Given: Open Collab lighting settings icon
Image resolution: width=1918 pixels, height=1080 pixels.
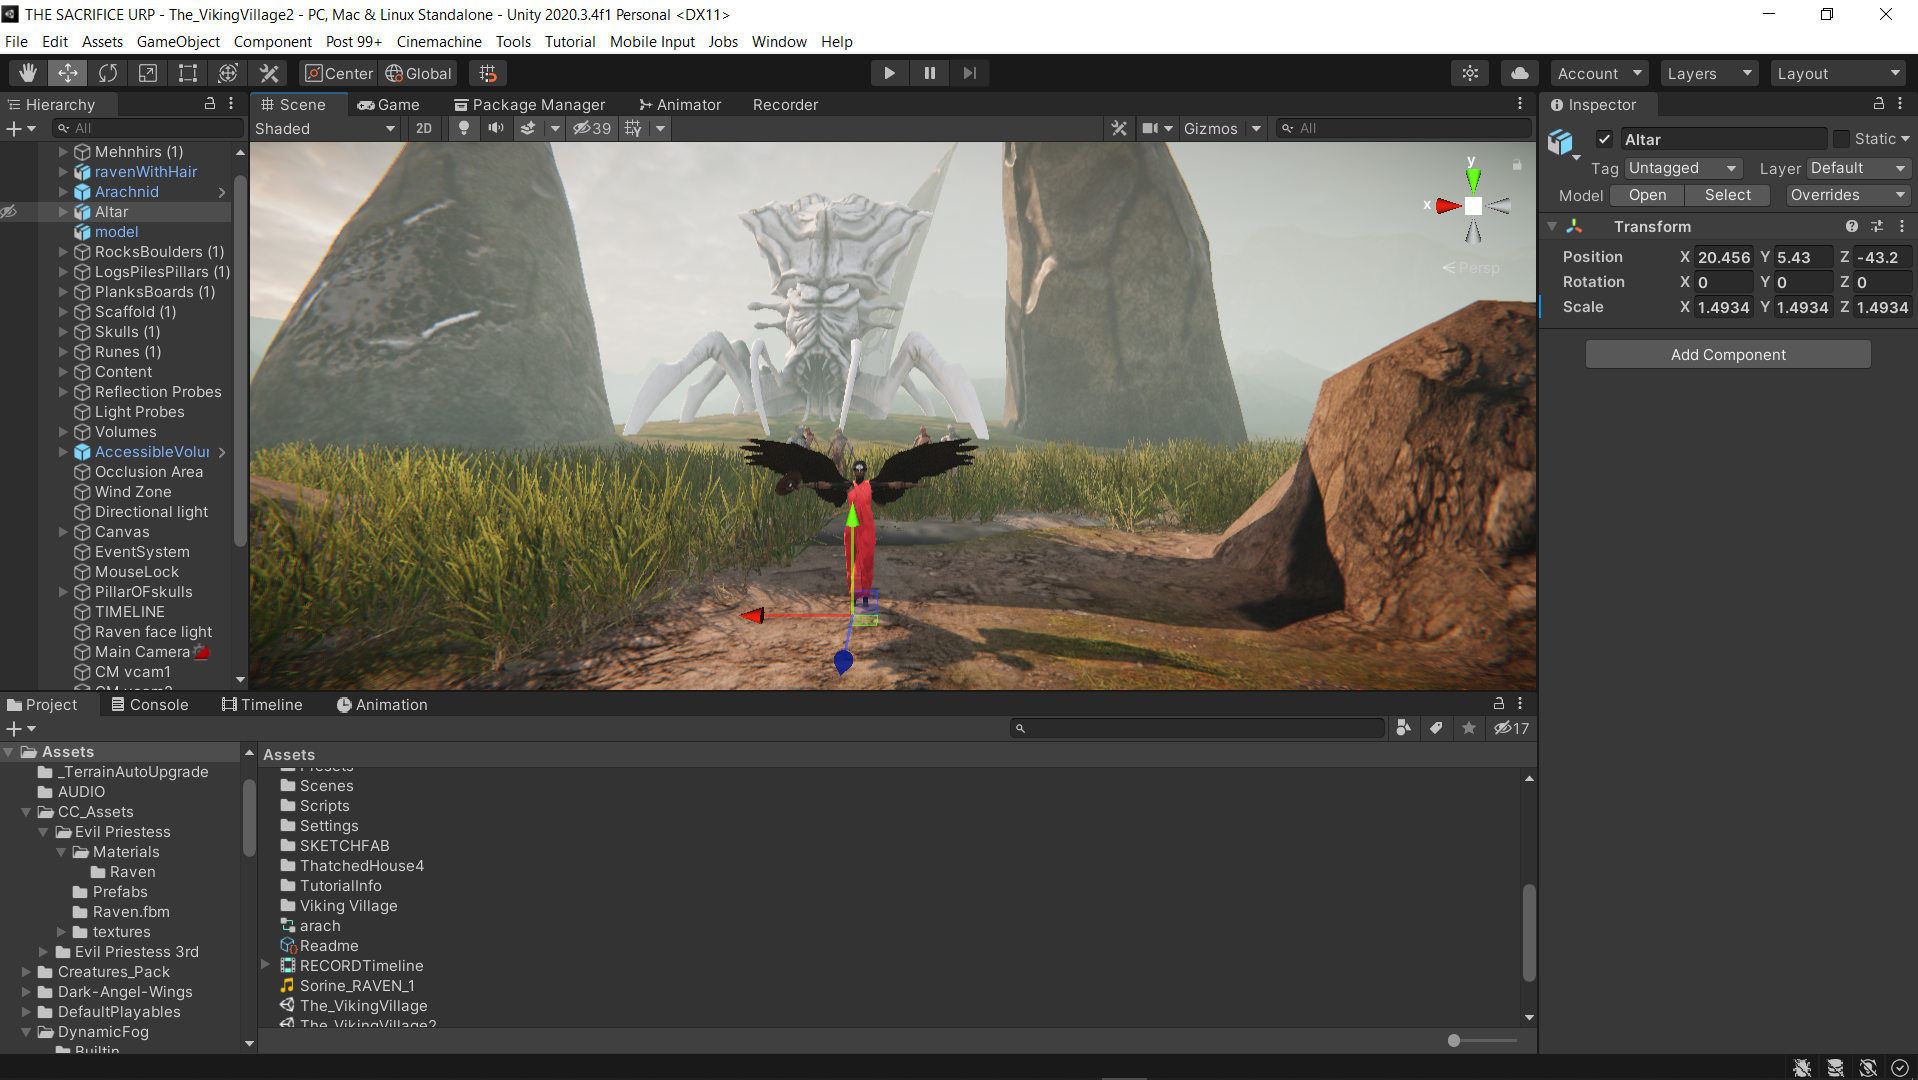Looking at the screenshot, I should tap(1470, 73).
